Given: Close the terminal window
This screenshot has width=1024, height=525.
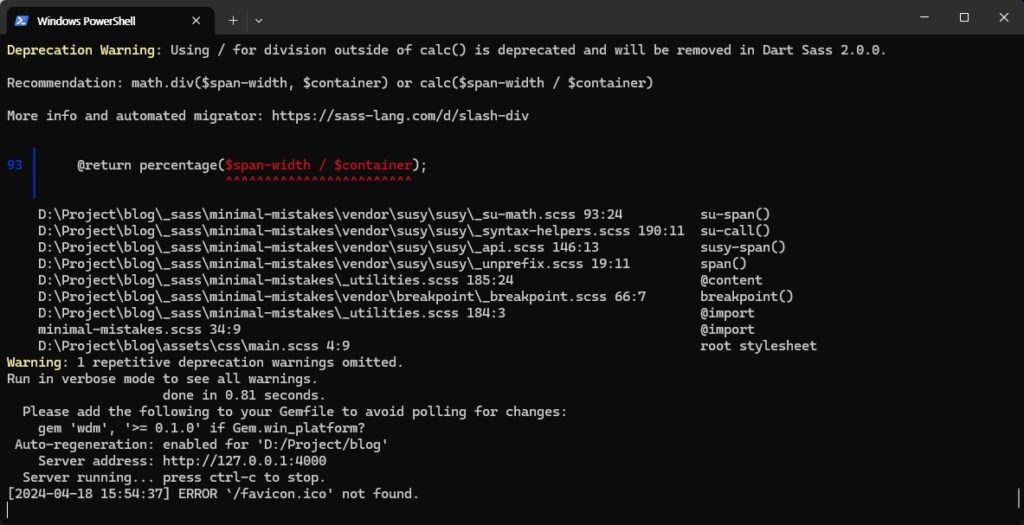Looking at the screenshot, I should point(1004,18).
